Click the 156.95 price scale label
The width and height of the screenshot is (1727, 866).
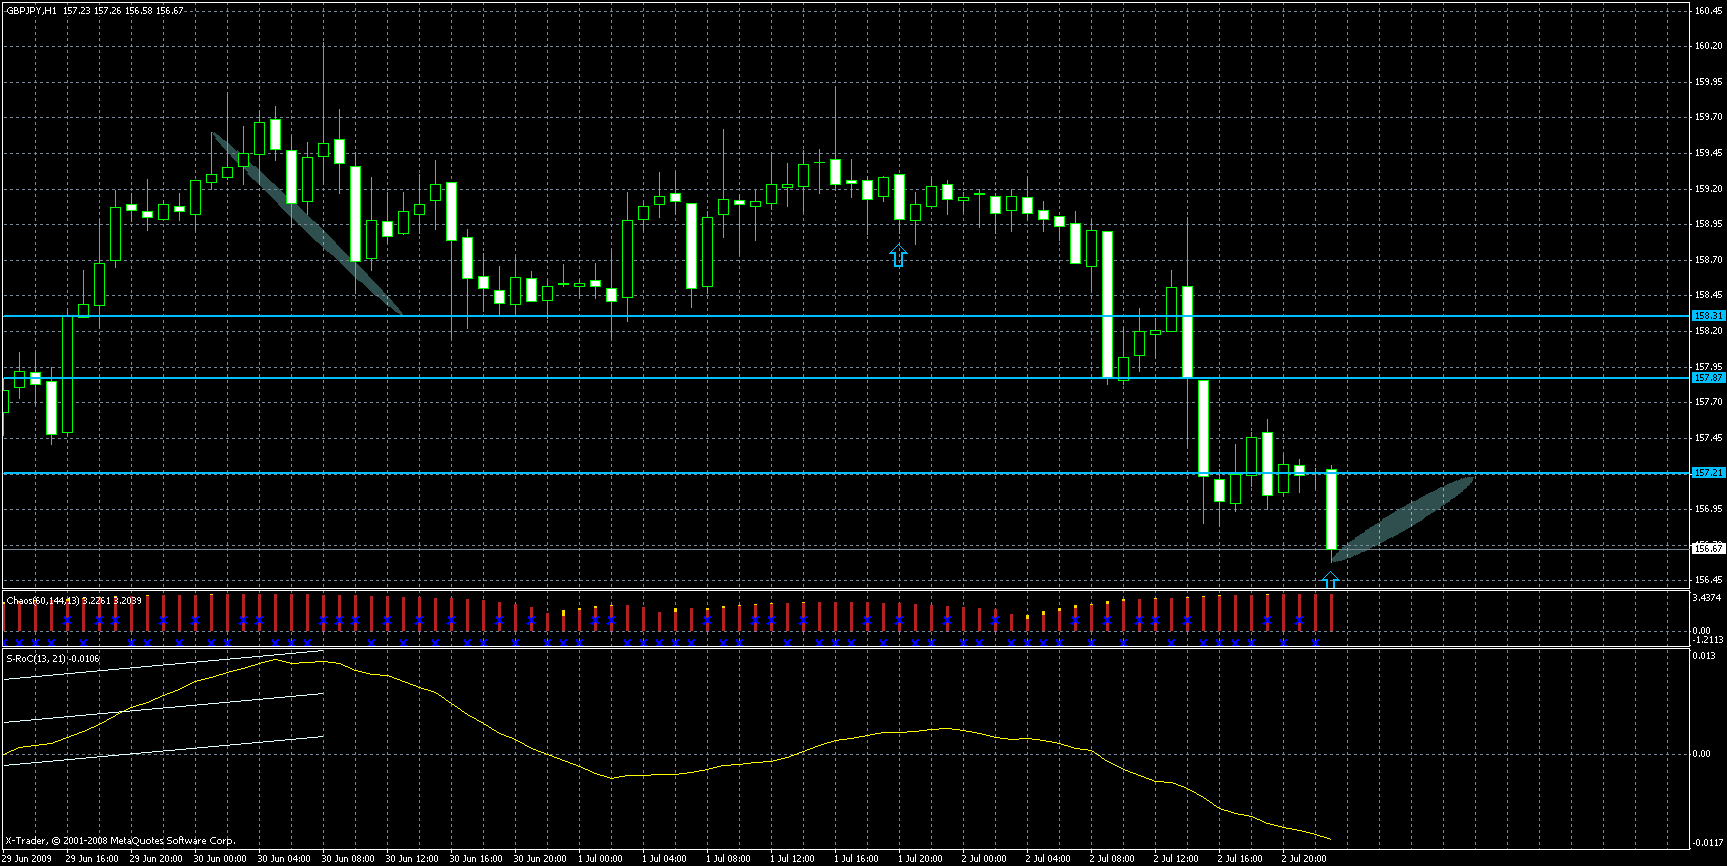1708,509
